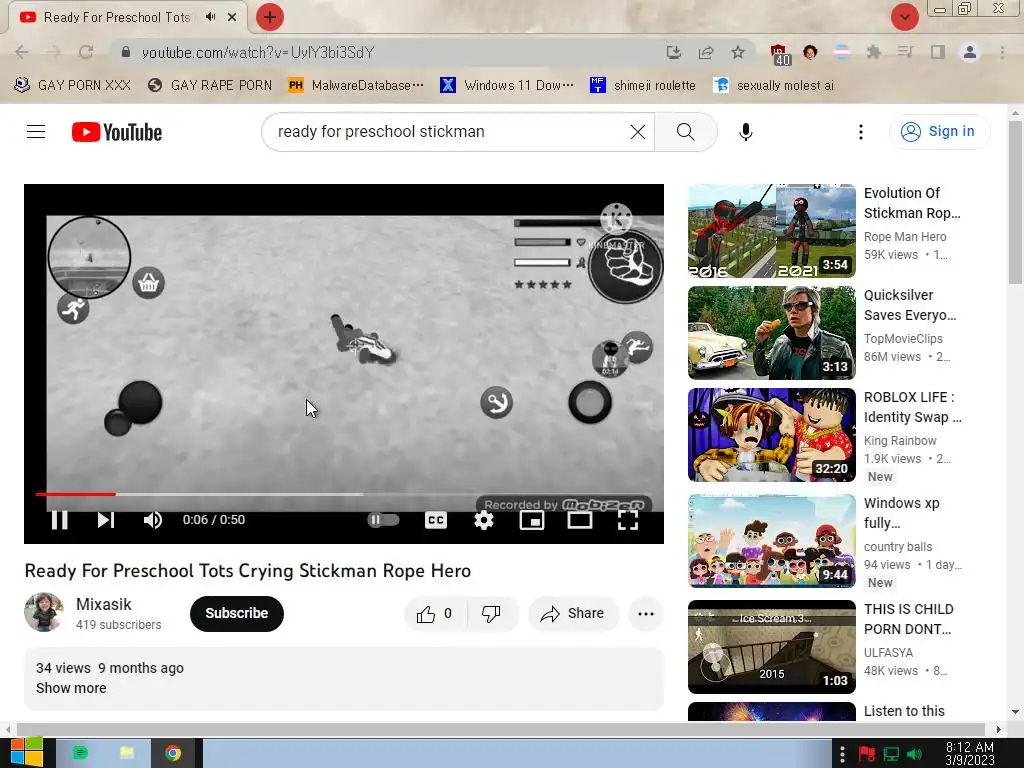Click the Chrome taskbar icon
The image size is (1024, 768).
click(x=173, y=753)
